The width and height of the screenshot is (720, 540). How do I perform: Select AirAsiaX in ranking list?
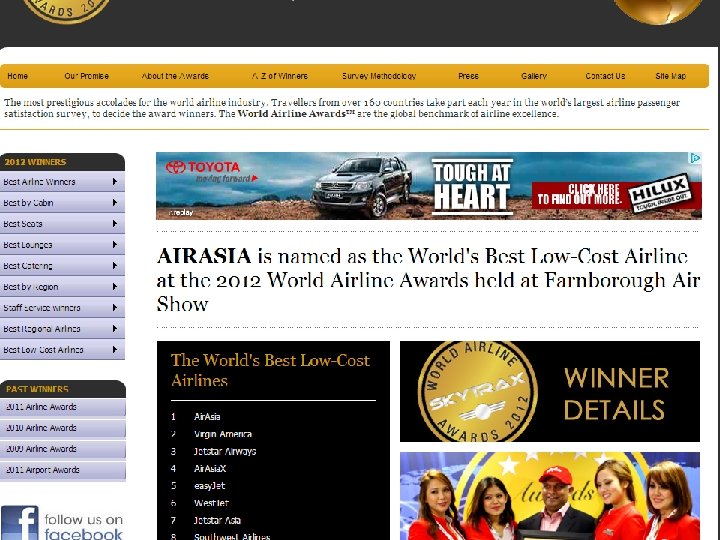(210, 469)
